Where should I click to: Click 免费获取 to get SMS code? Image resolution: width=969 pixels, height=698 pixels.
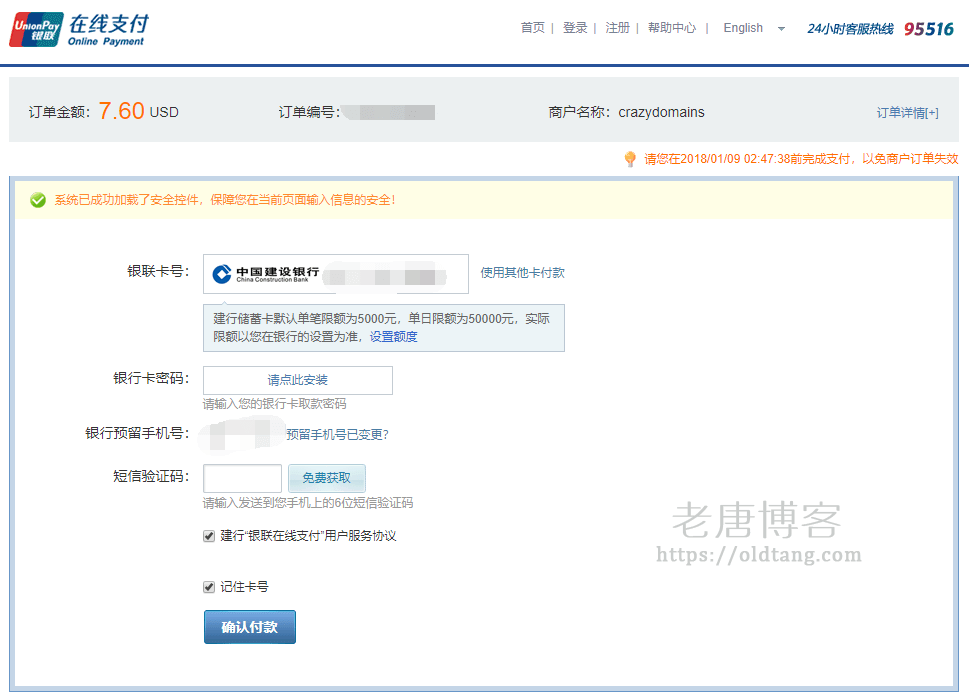(x=327, y=478)
